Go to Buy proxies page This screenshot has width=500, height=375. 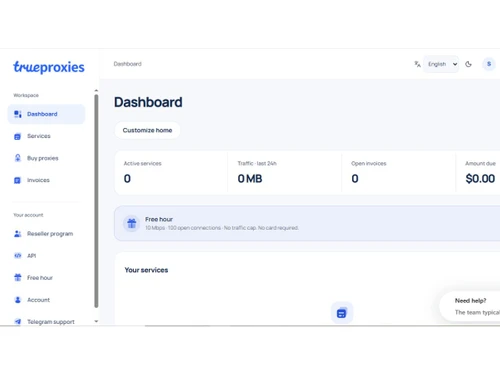46,158
